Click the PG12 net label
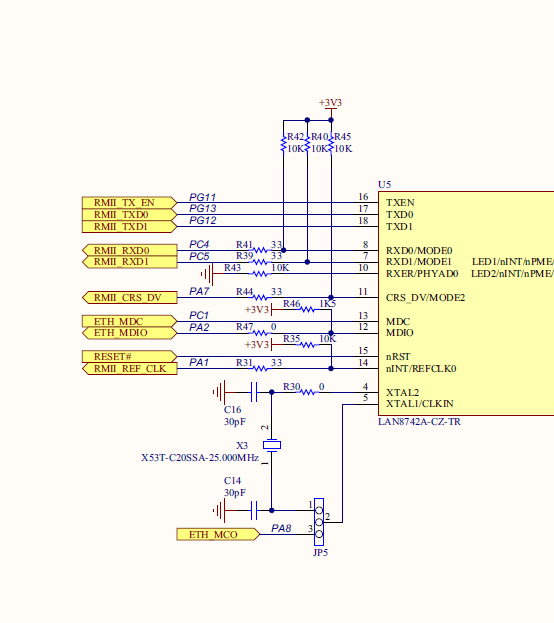 click(202, 221)
